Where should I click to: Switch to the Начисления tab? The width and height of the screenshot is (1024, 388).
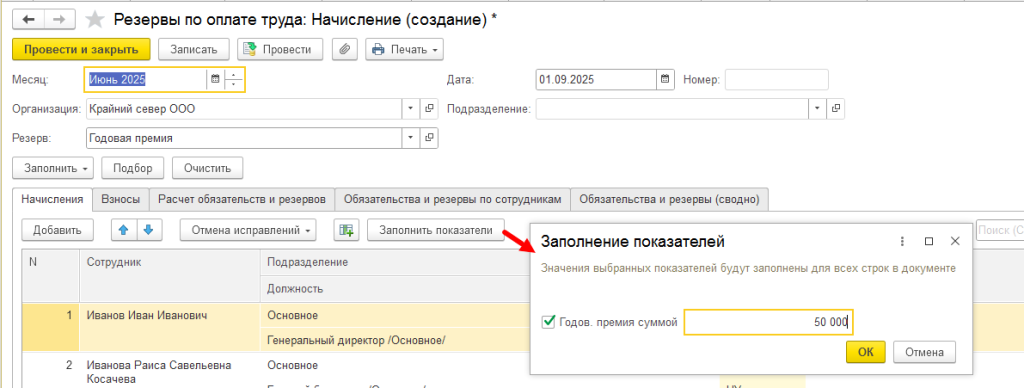[52, 200]
